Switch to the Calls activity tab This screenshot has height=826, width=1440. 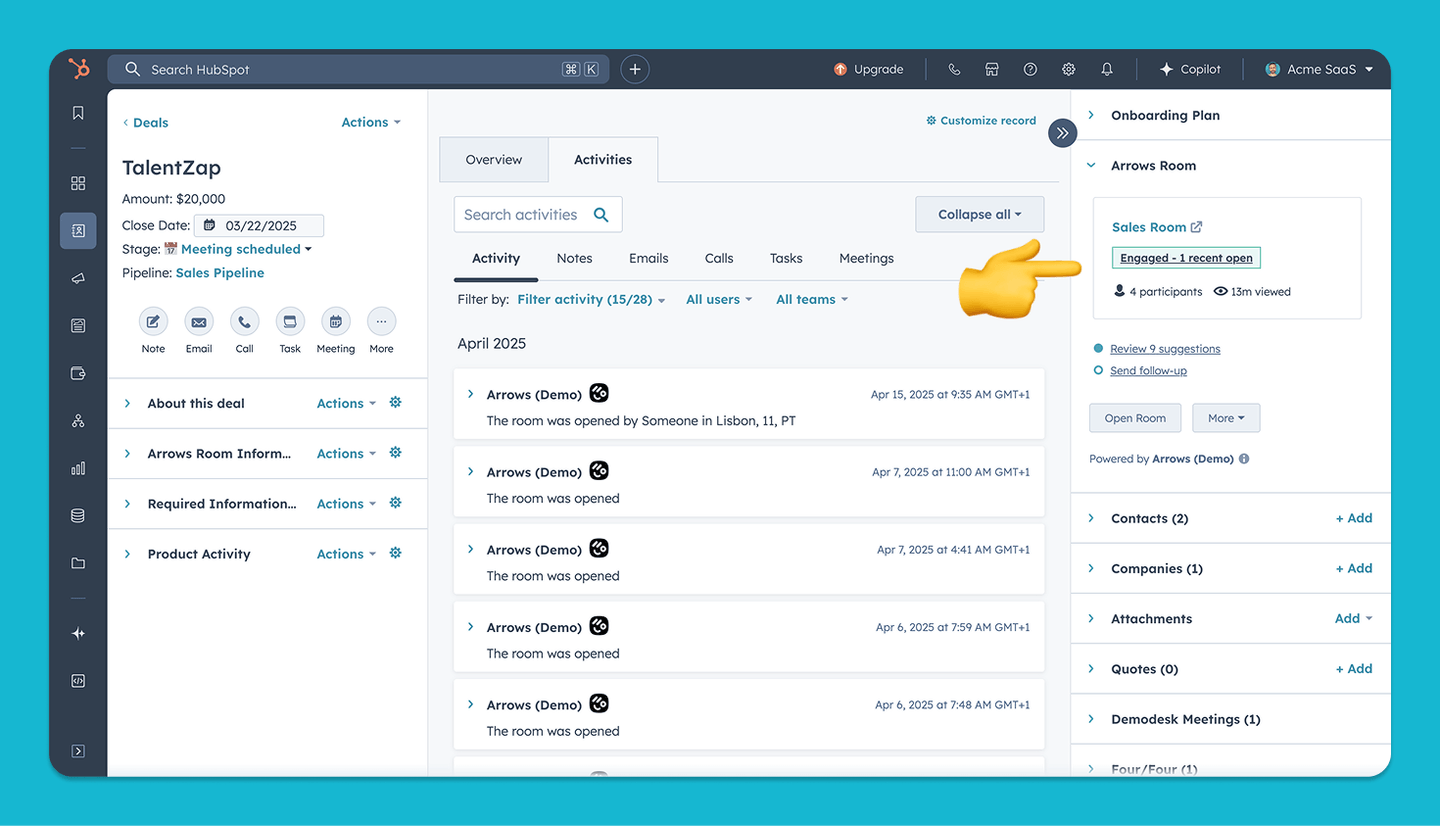click(x=719, y=258)
